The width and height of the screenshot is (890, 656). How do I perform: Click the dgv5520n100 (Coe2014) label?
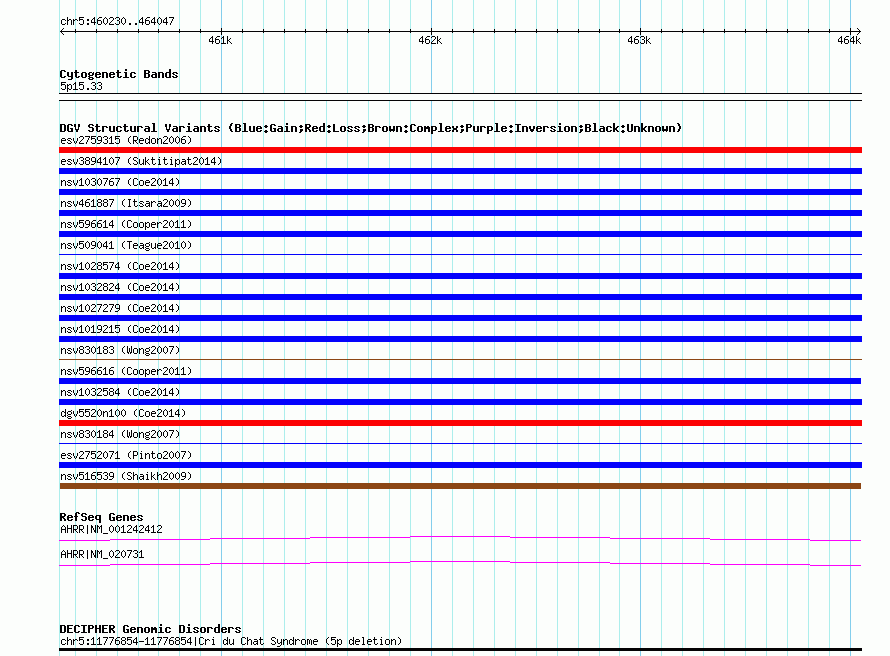pos(123,413)
